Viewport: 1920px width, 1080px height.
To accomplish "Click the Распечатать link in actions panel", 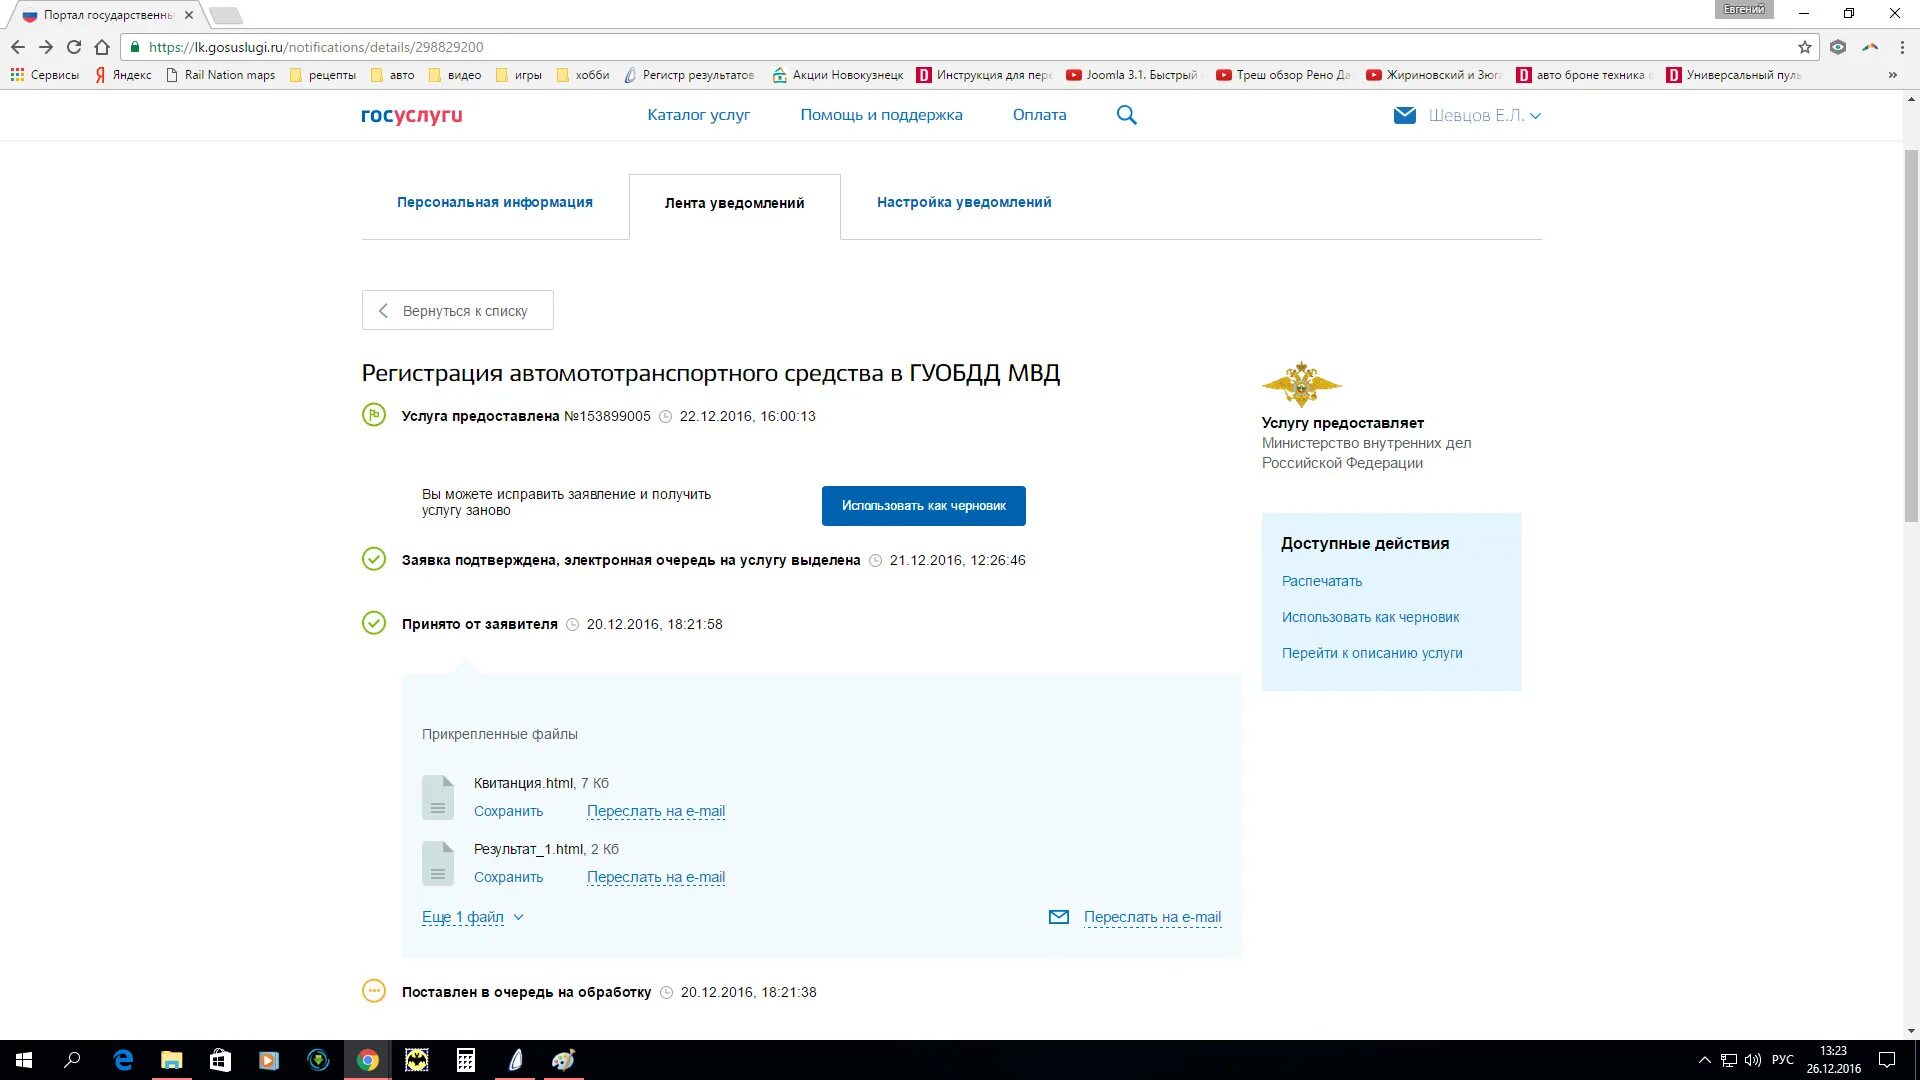I will [1321, 581].
